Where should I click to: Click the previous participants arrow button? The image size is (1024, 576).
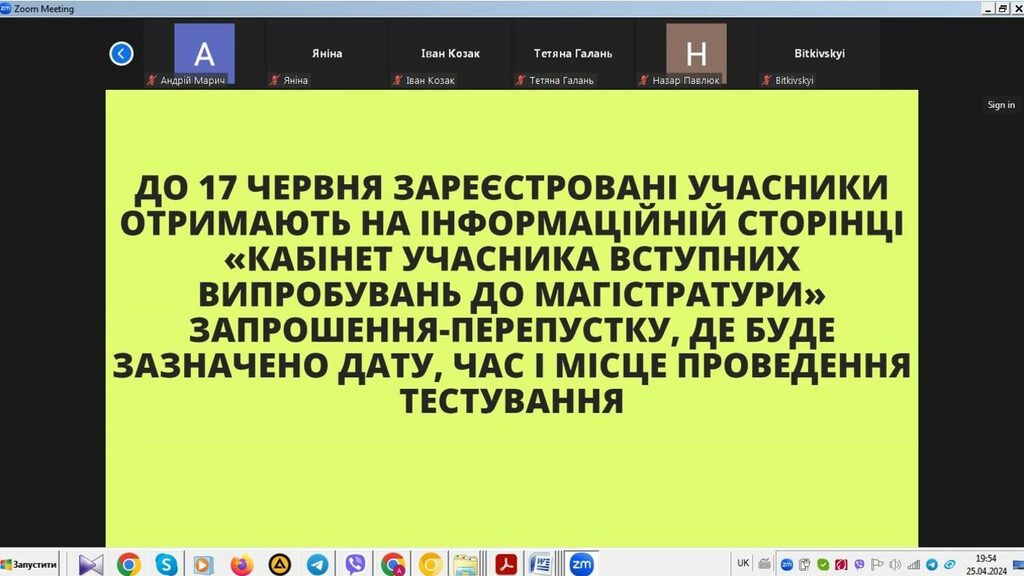pyautogui.click(x=121, y=54)
